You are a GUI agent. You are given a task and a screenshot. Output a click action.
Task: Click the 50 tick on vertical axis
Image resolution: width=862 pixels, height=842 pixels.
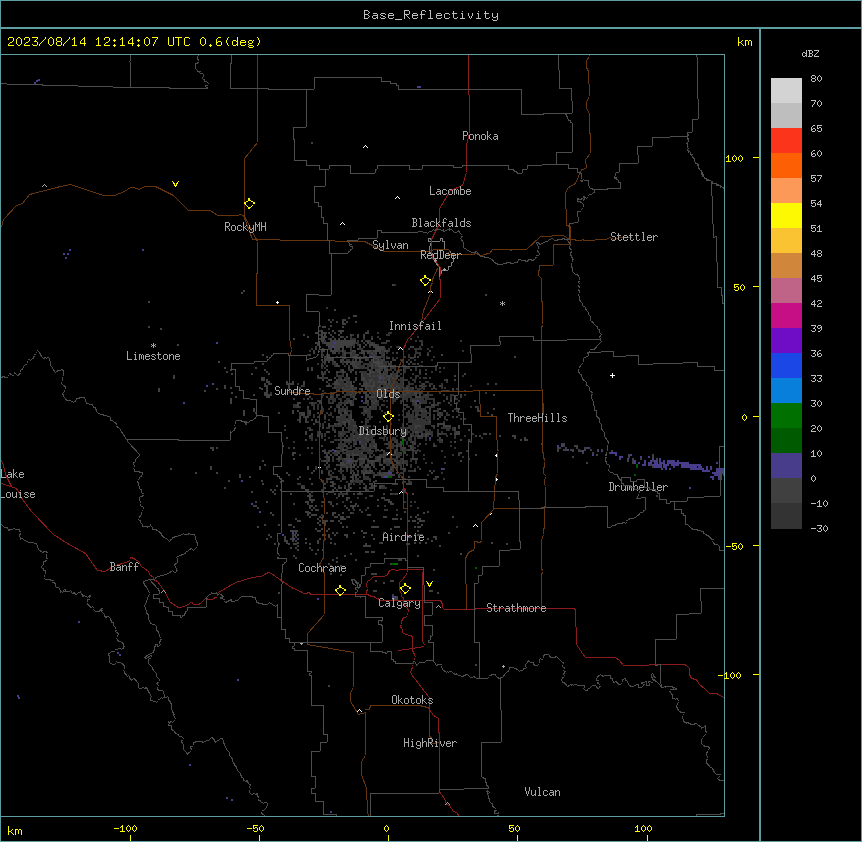coord(739,287)
